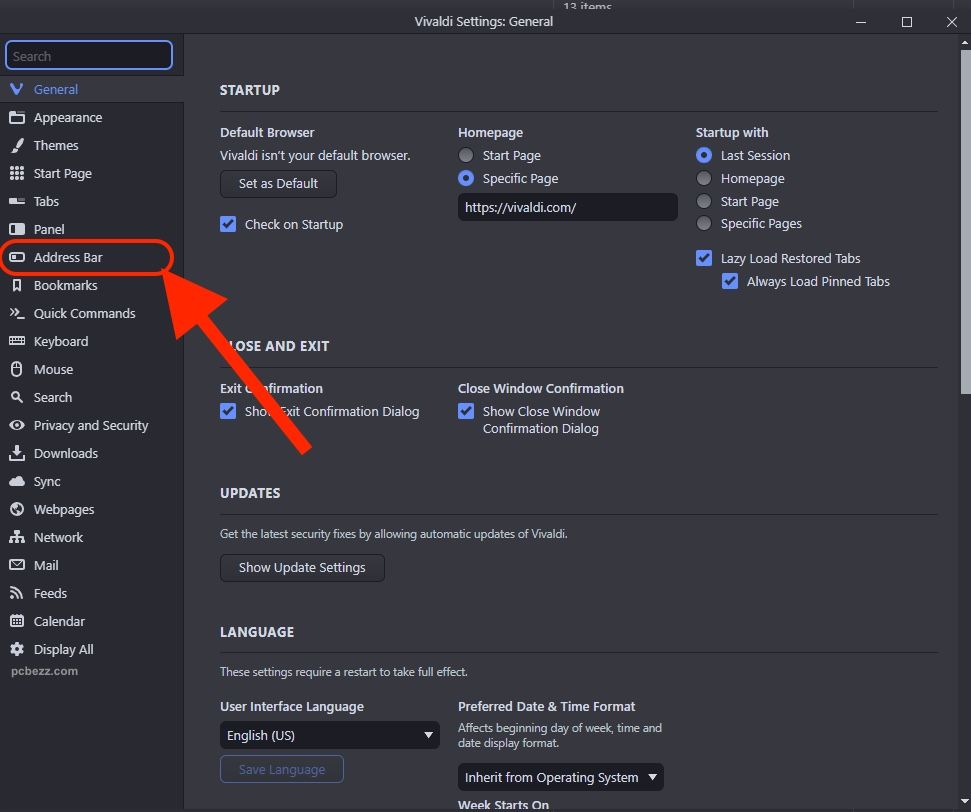971x812 pixels.
Task: Click the Themes paintbrush icon in sidebar
Action: coord(17,145)
